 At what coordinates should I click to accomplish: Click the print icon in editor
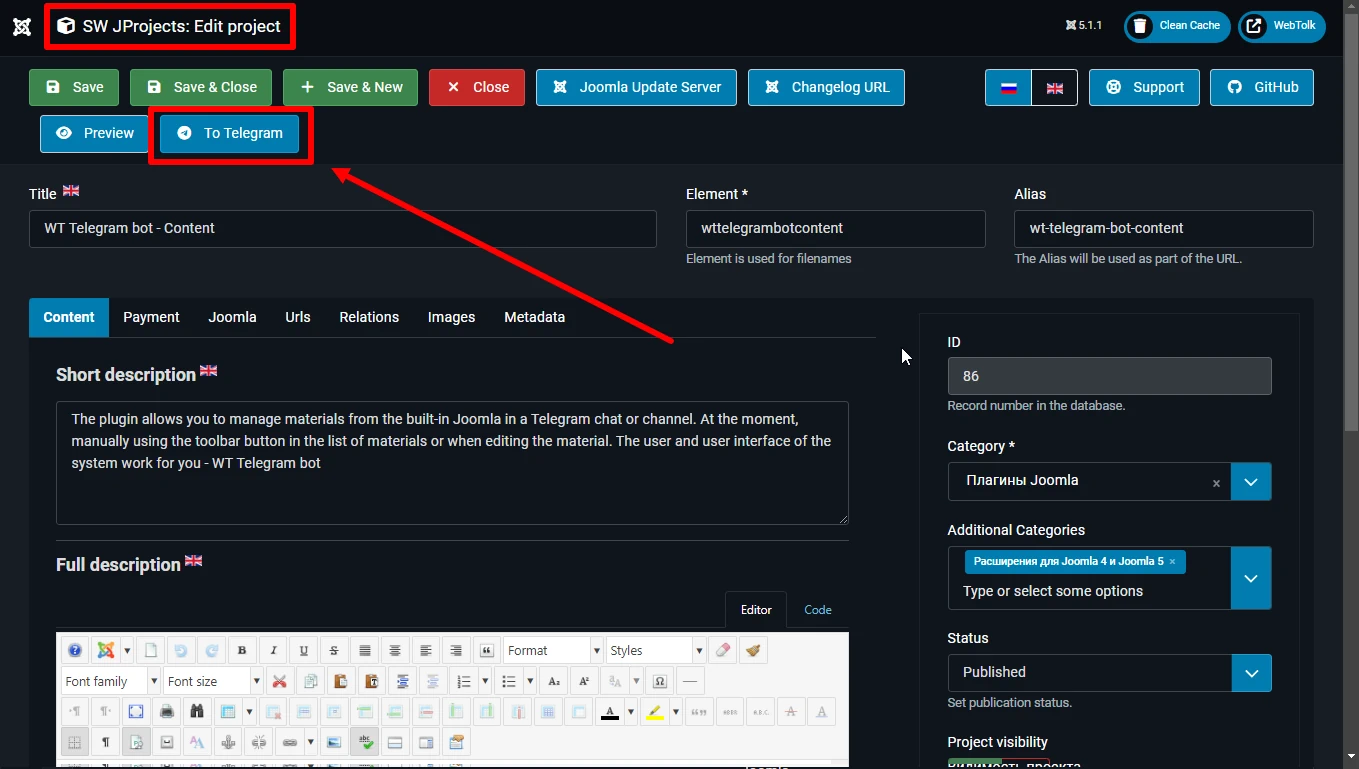pos(167,712)
